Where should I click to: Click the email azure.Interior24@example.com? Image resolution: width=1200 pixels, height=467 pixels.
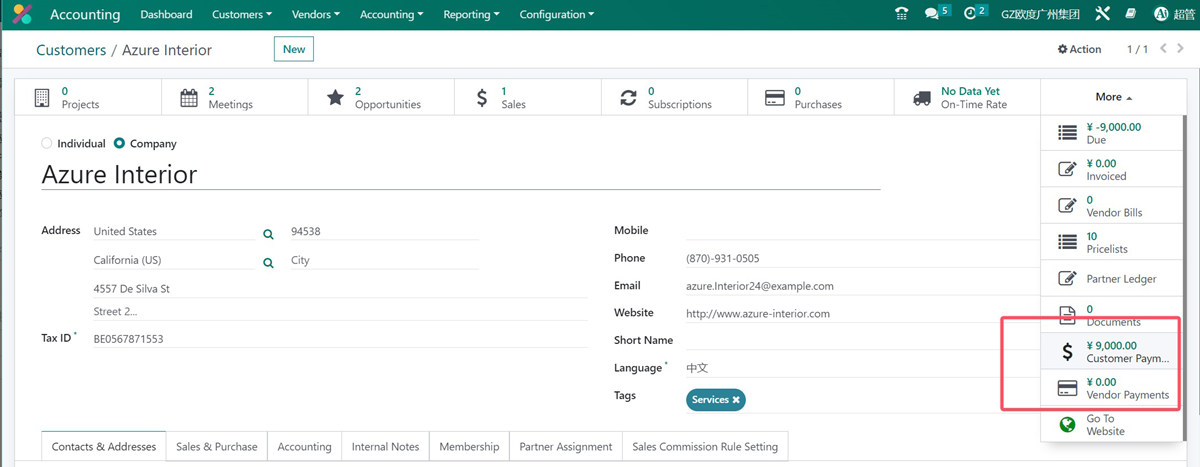coord(760,286)
